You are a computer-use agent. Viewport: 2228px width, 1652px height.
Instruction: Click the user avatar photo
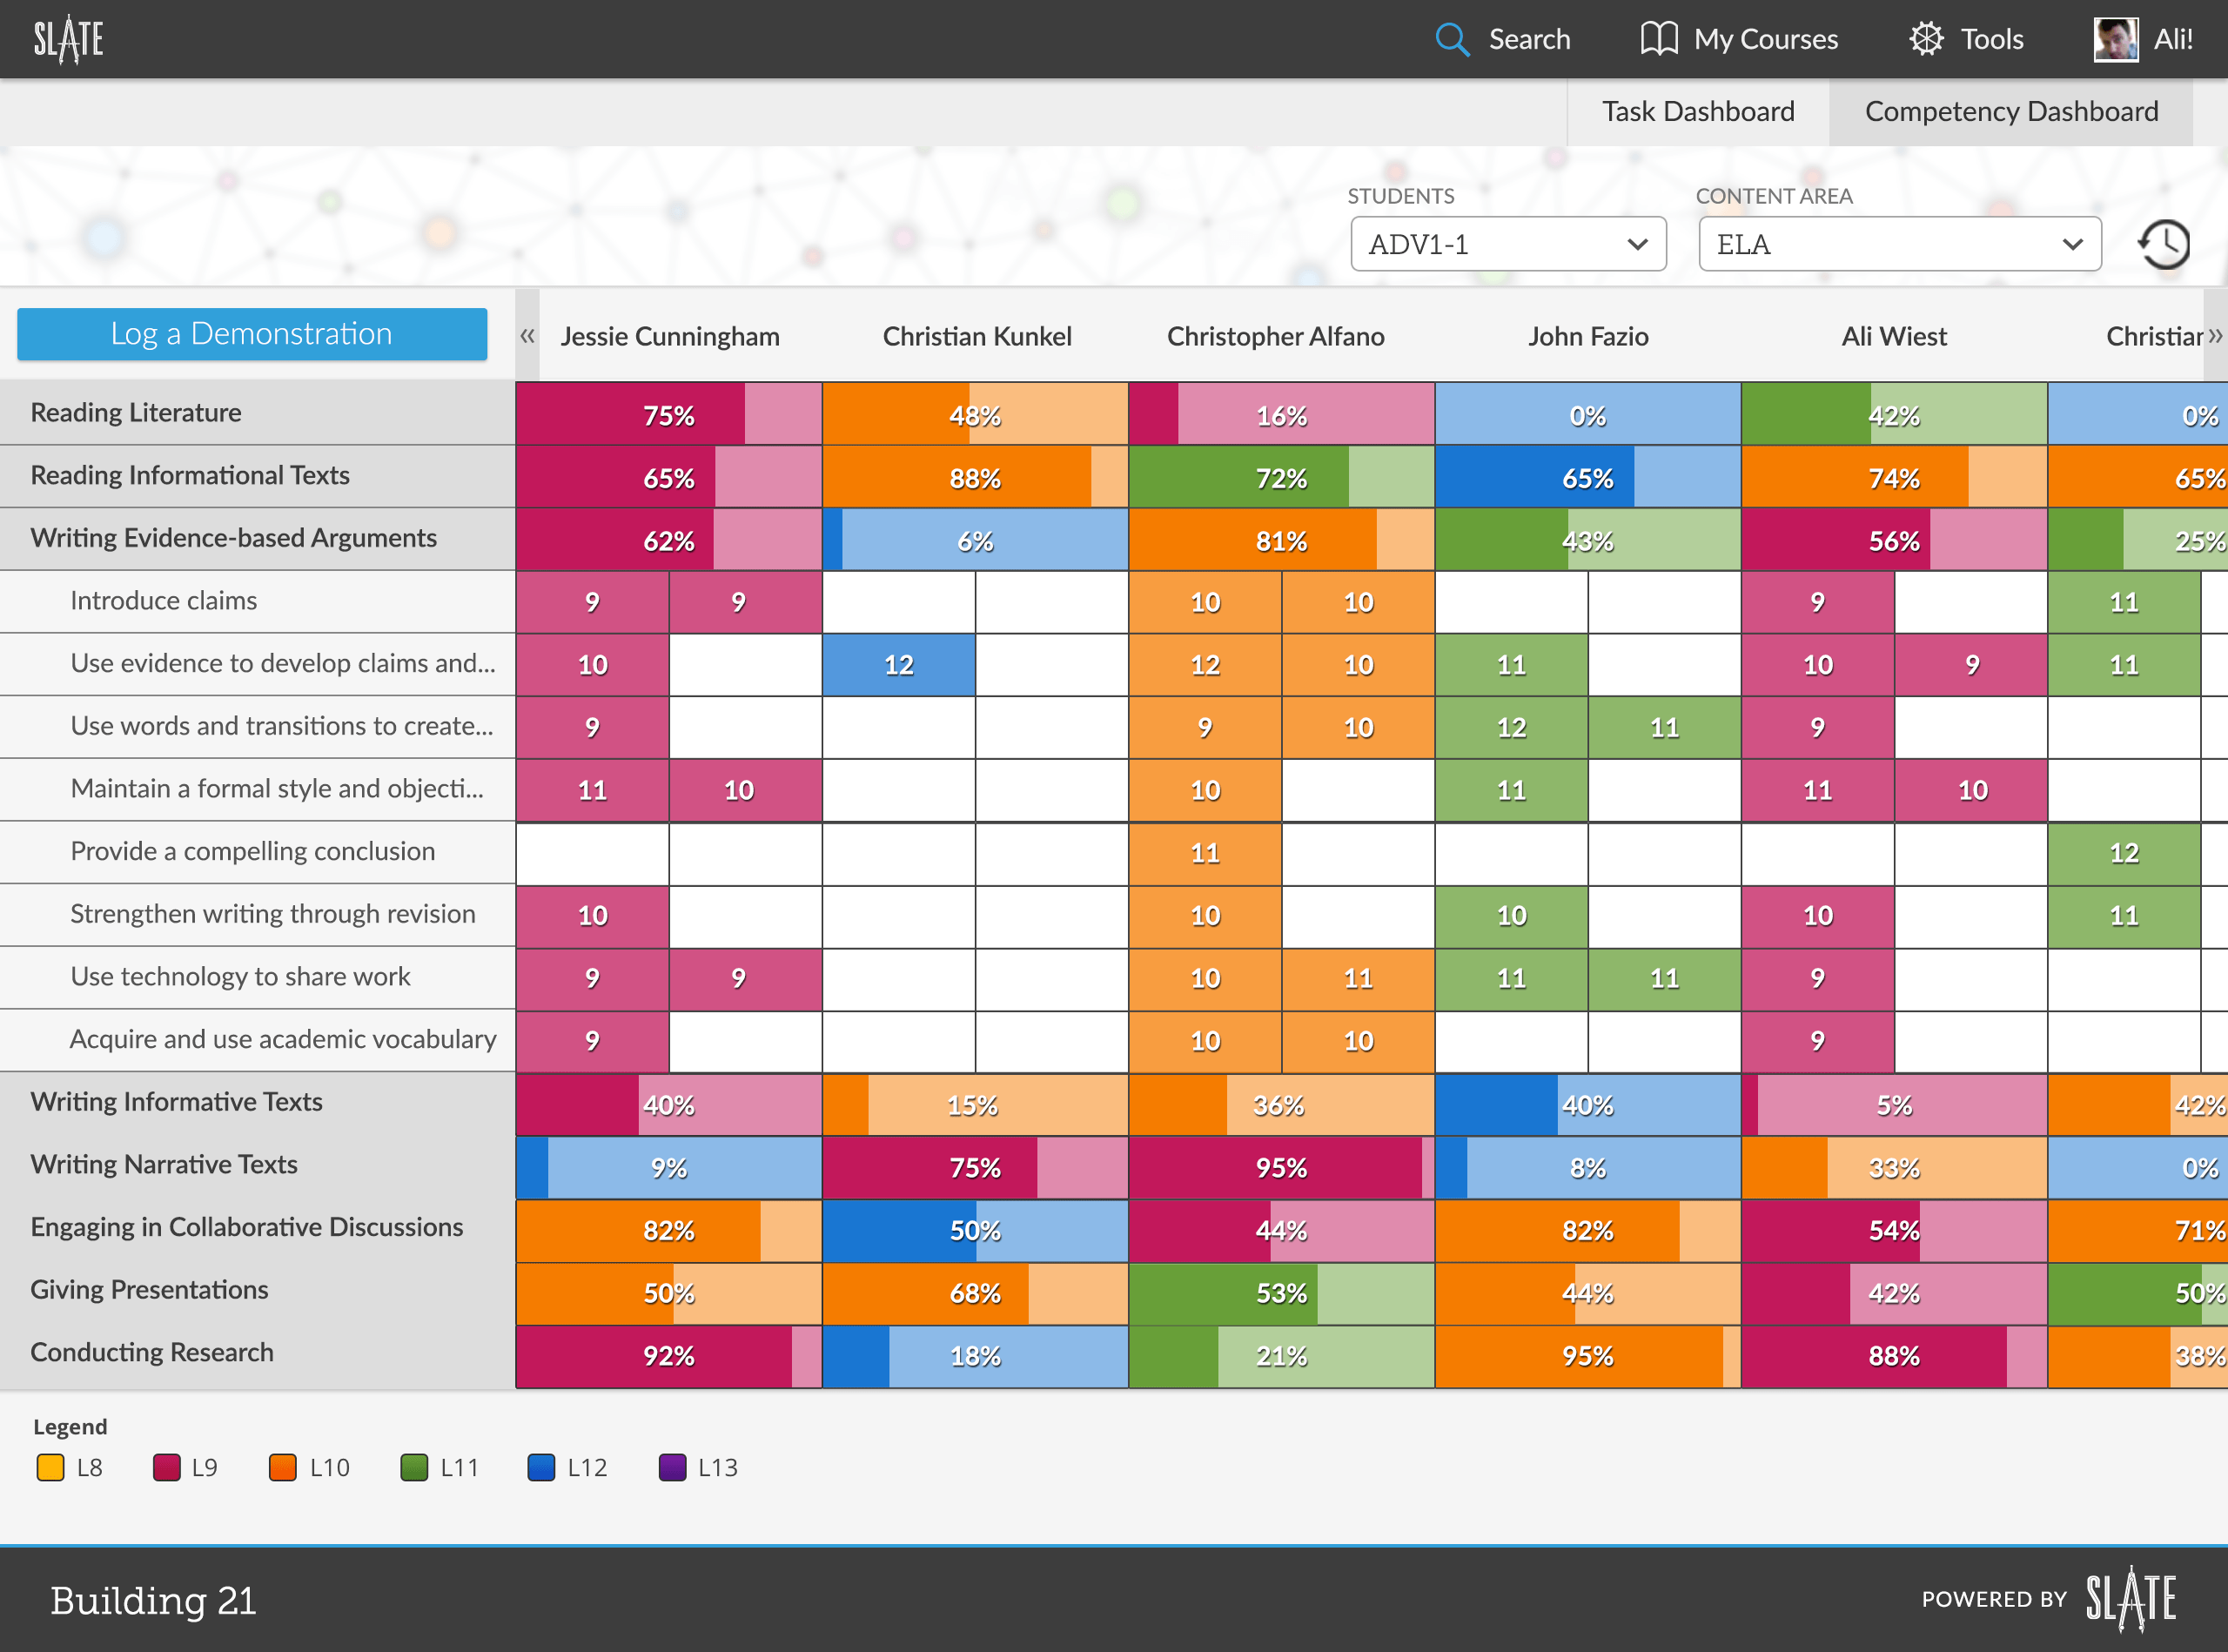pyautogui.click(x=2116, y=39)
